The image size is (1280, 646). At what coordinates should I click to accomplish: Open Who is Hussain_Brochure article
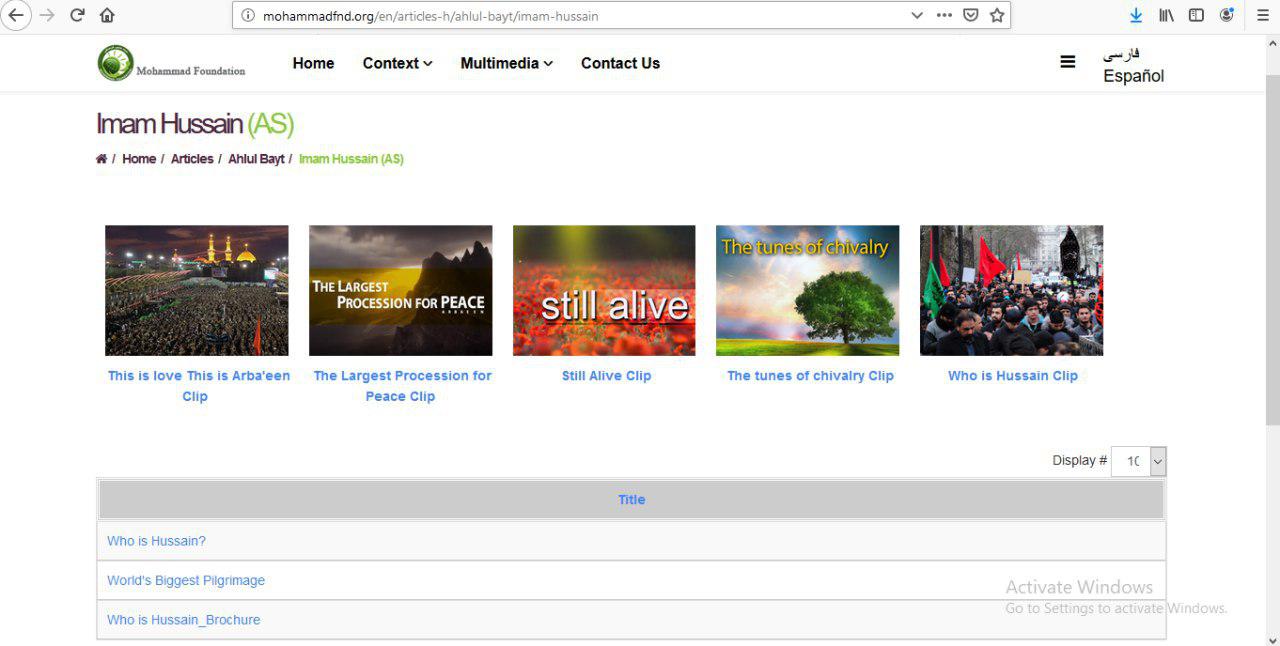(x=183, y=620)
